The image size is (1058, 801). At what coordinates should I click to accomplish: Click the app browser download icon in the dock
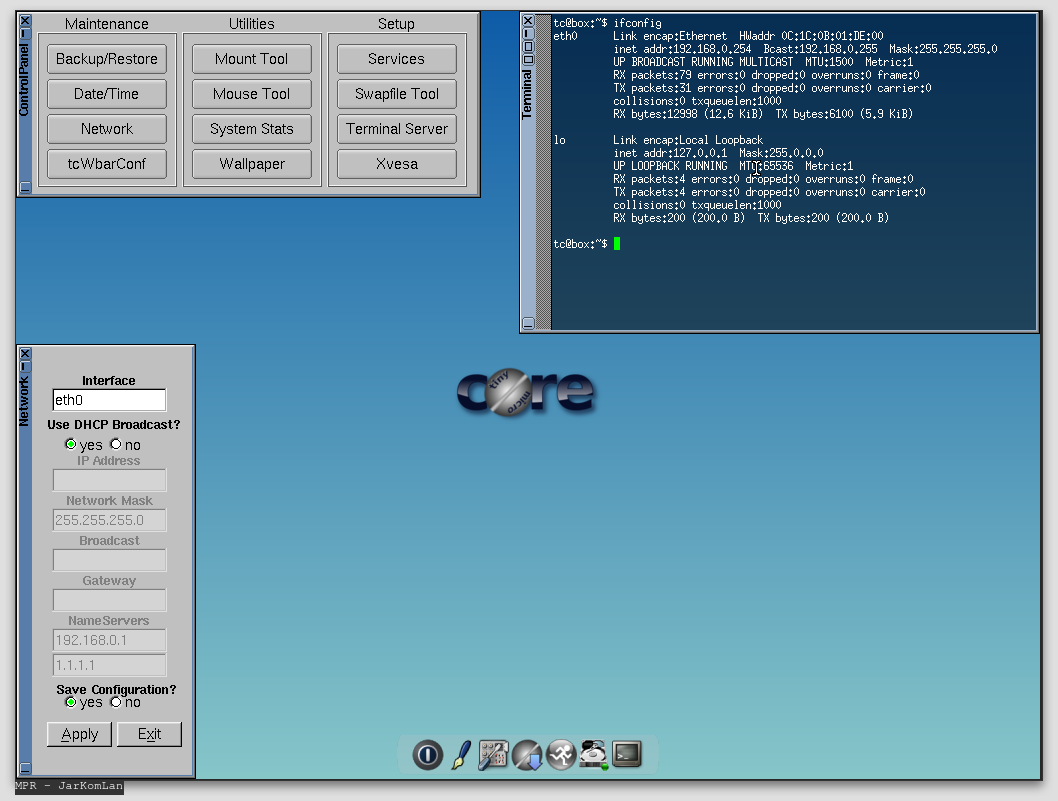tap(527, 755)
